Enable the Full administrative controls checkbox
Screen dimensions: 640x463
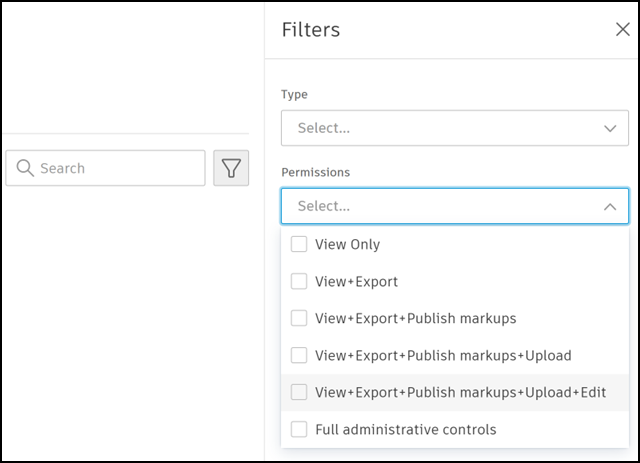[298, 429]
